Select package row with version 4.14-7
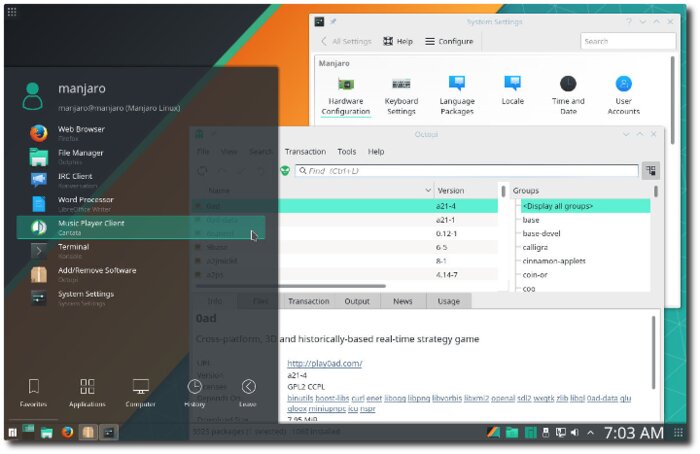This screenshot has height=454, width=700. click(346, 275)
